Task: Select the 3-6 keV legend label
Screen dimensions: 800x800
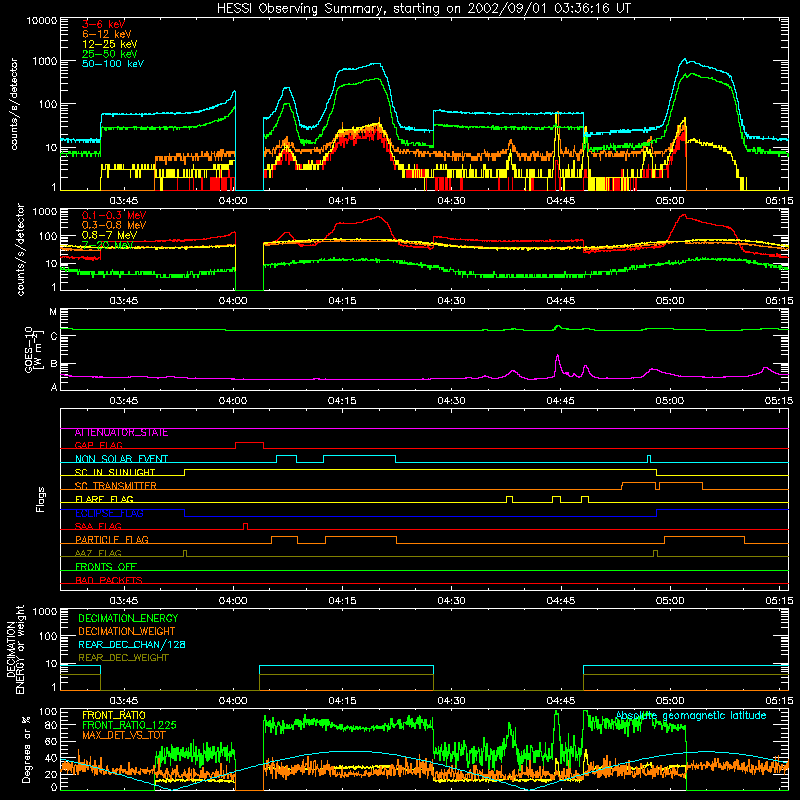Action: 103,24
